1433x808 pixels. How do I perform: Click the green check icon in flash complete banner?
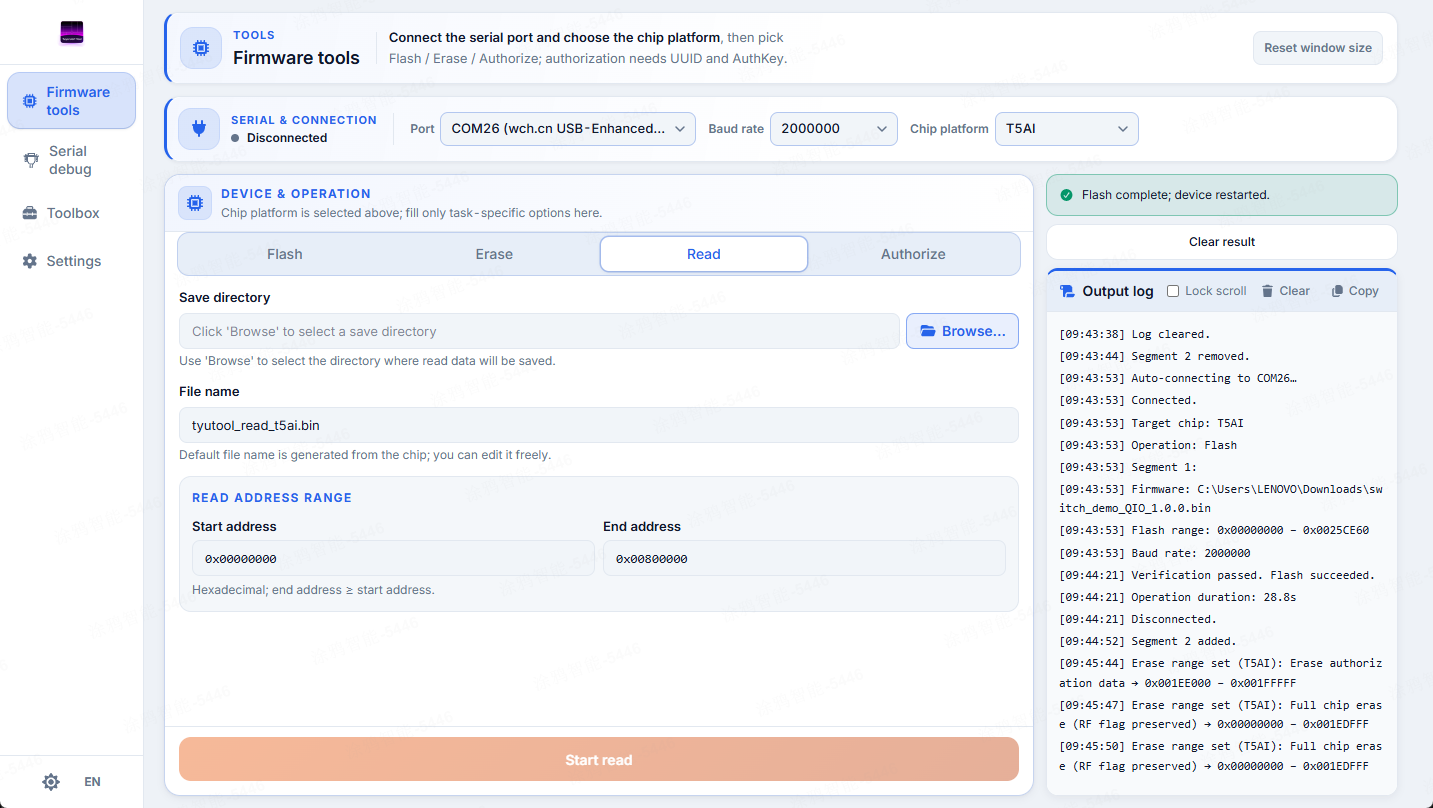click(x=1066, y=195)
